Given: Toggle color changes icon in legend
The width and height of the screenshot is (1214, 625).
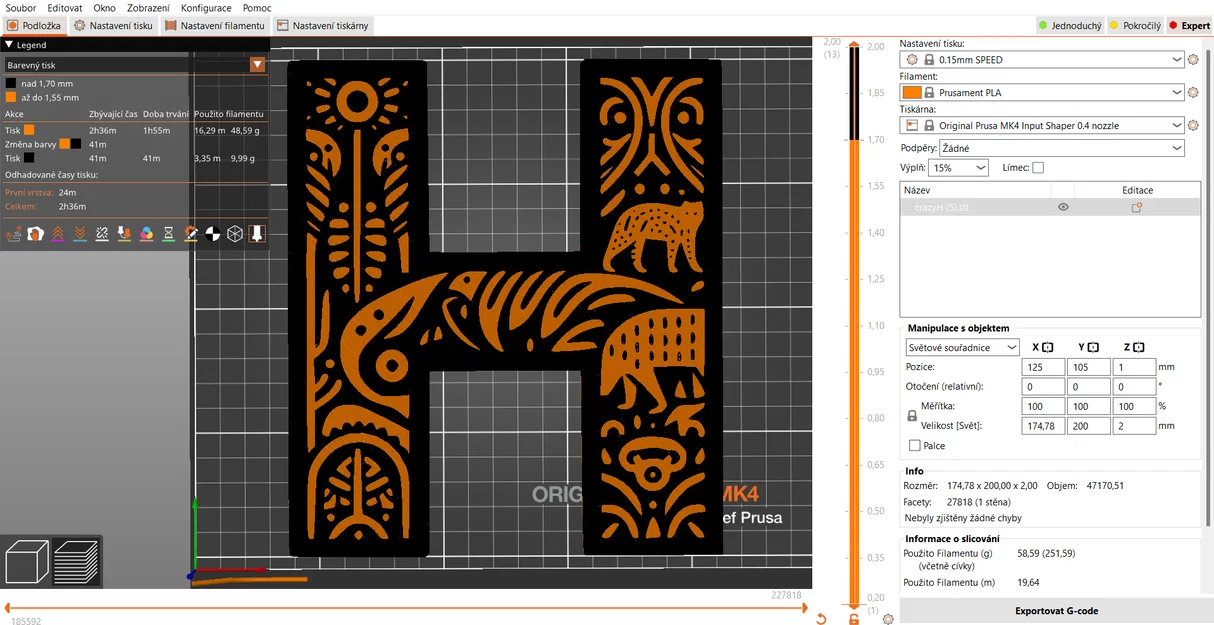Looking at the screenshot, I should pyautogui.click(x=146, y=233).
